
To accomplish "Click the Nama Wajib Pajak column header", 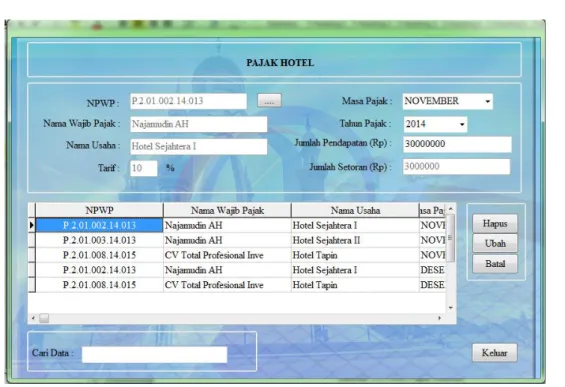I will point(227,210).
